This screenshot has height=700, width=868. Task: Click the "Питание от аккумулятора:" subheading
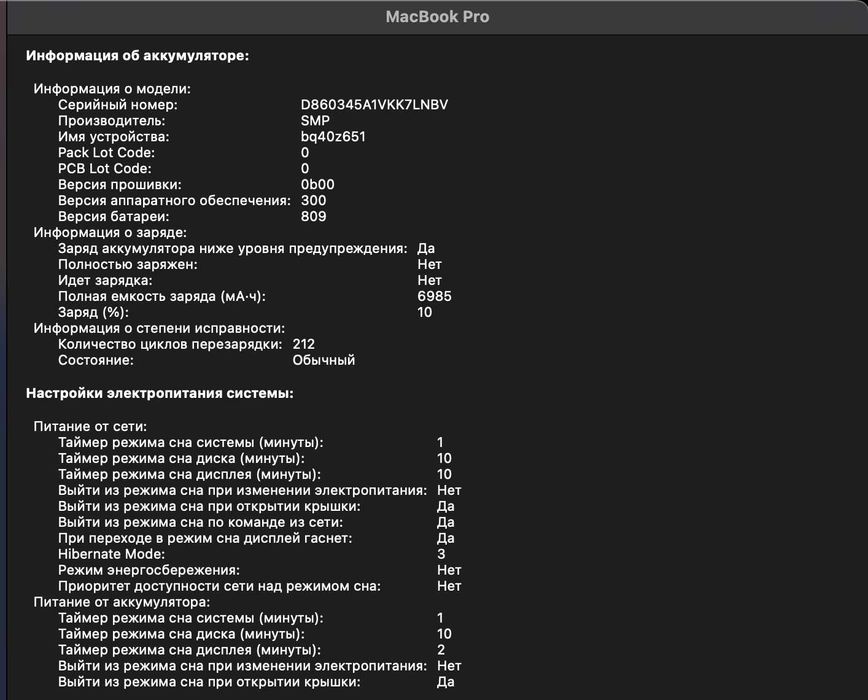tap(122, 602)
